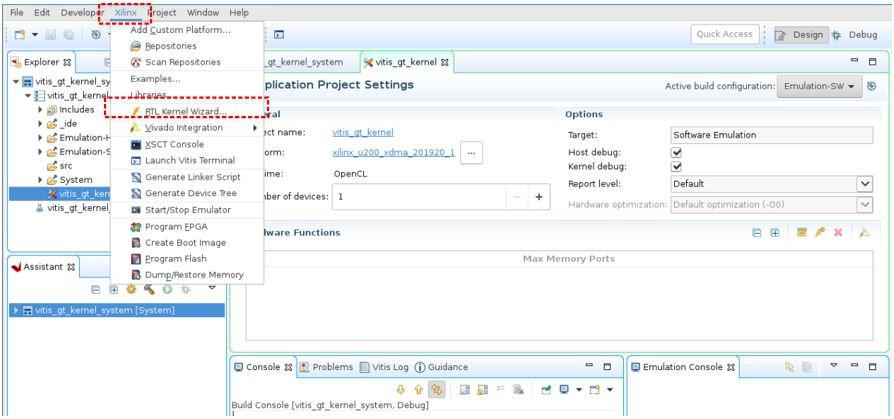The height and width of the screenshot is (419, 894).
Task: Click the Program Flash icon
Action: coord(136,259)
